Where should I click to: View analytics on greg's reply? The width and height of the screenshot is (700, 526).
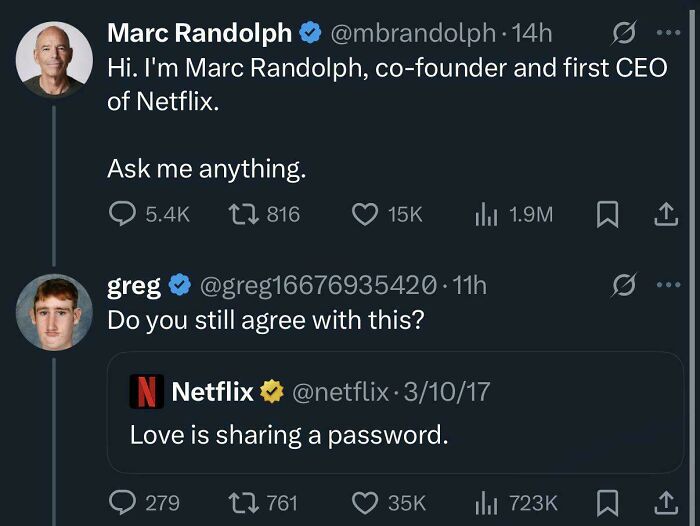[x=484, y=502]
